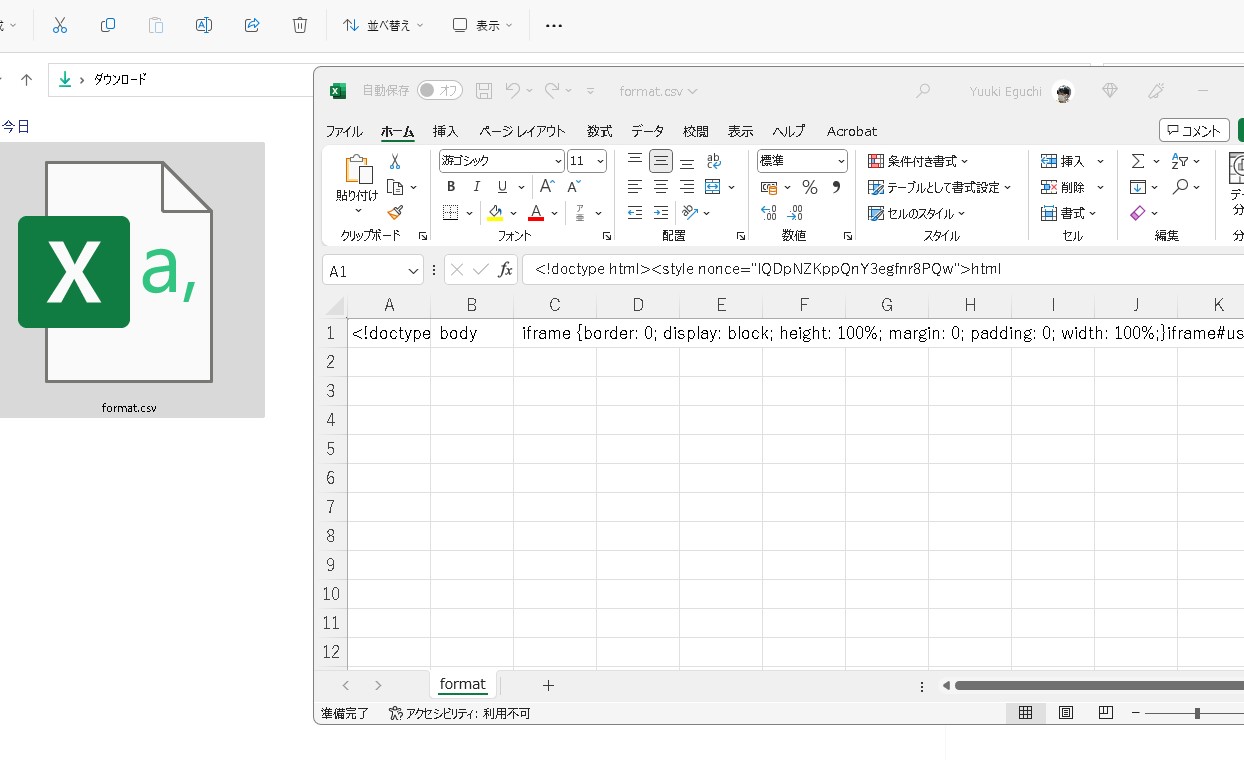Apply bold formatting to the cell
The width and height of the screenshot is (1244, 760).
click(x=450, y=186)
